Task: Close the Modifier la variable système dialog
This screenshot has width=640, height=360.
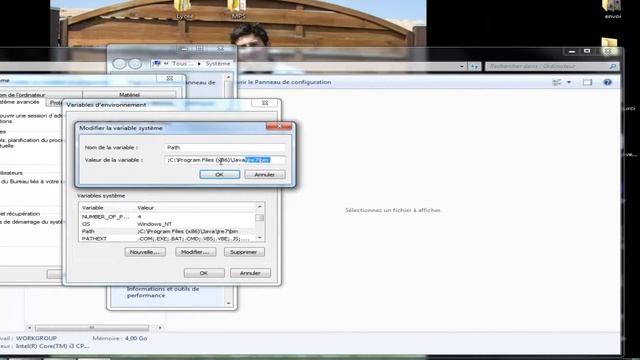Action: [x=279, y=126]
